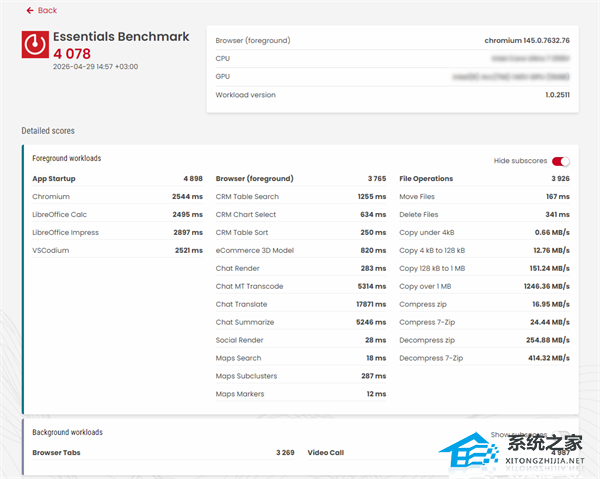Click the Maps Search row

301,358
